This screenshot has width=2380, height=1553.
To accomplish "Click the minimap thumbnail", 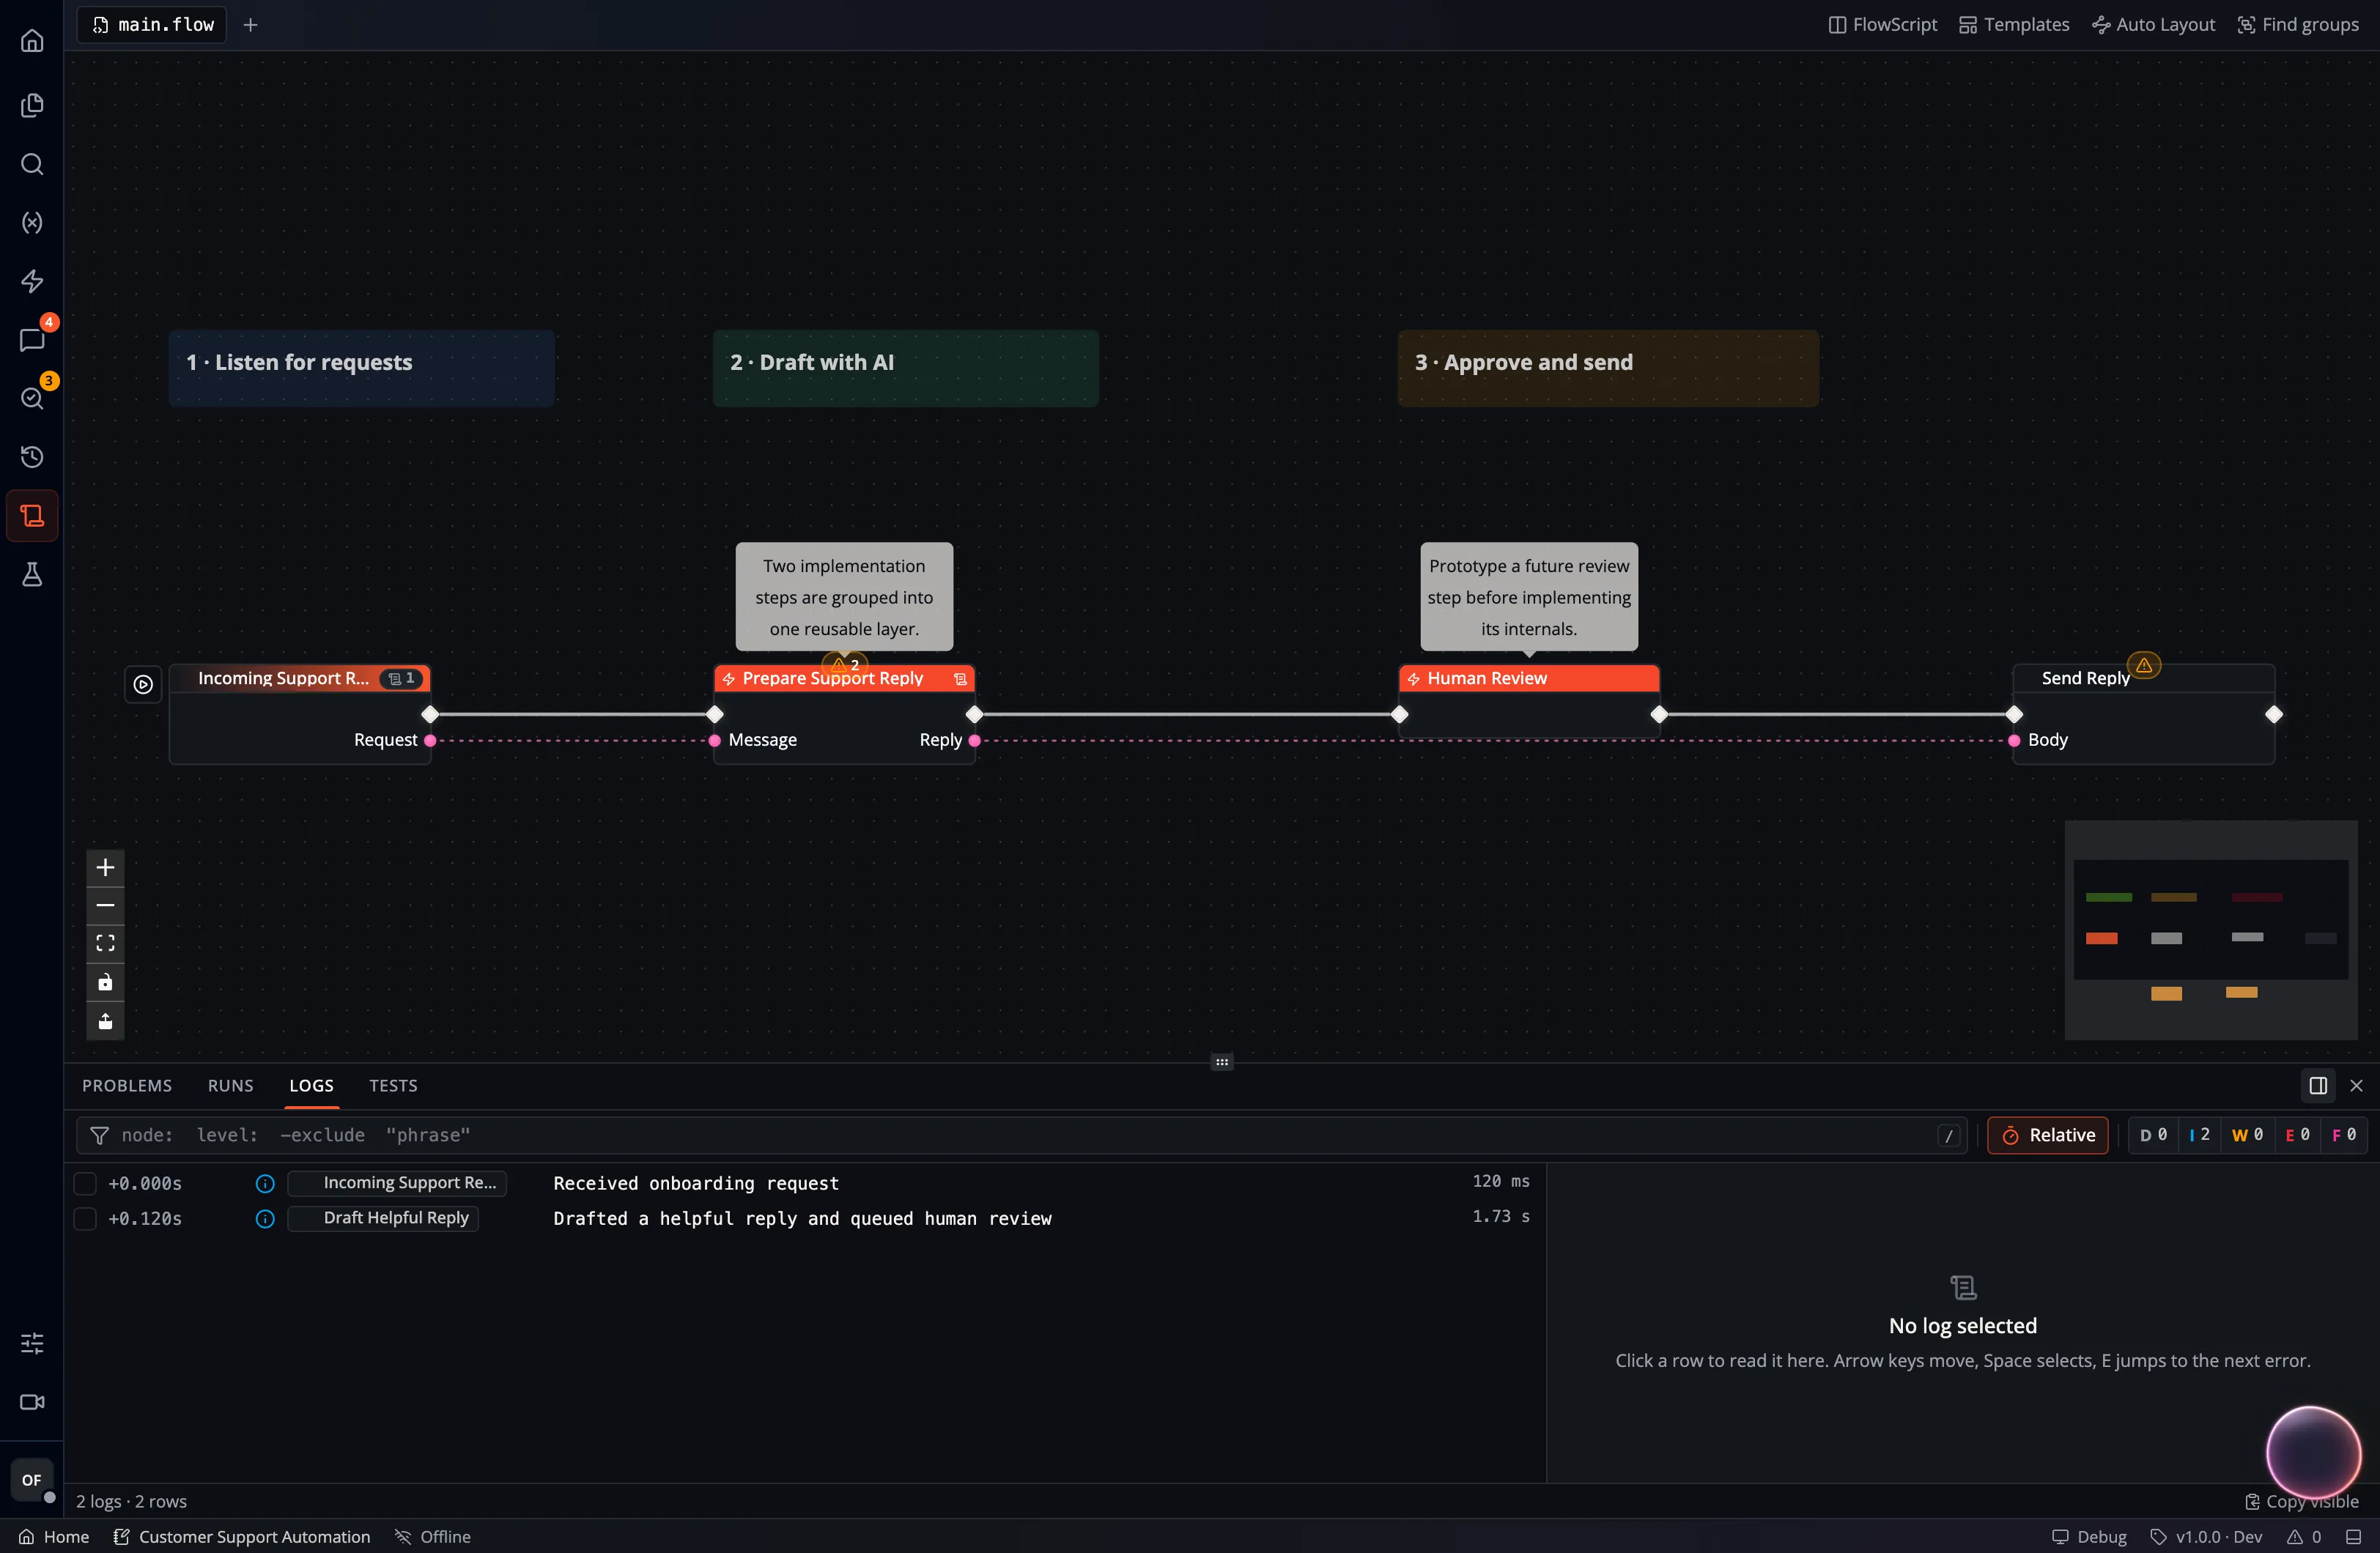I will (x=2210, y=930).
